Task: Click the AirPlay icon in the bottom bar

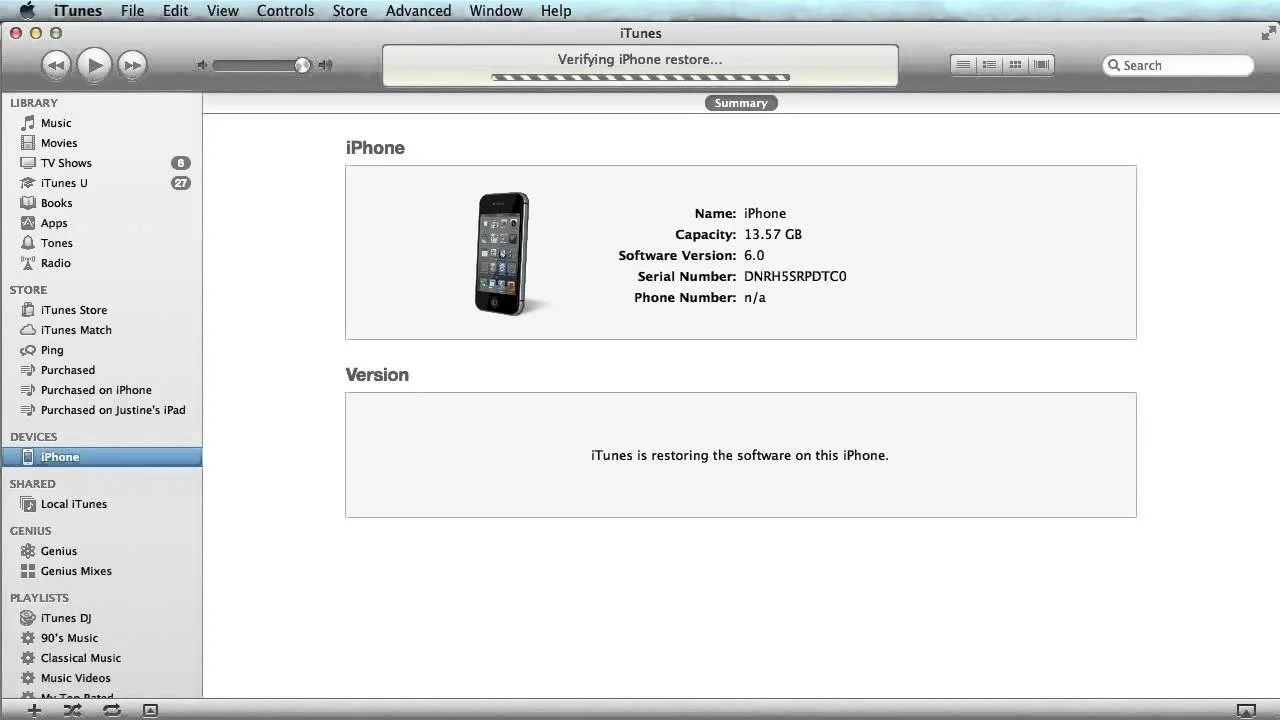Action: (1246, 711)
